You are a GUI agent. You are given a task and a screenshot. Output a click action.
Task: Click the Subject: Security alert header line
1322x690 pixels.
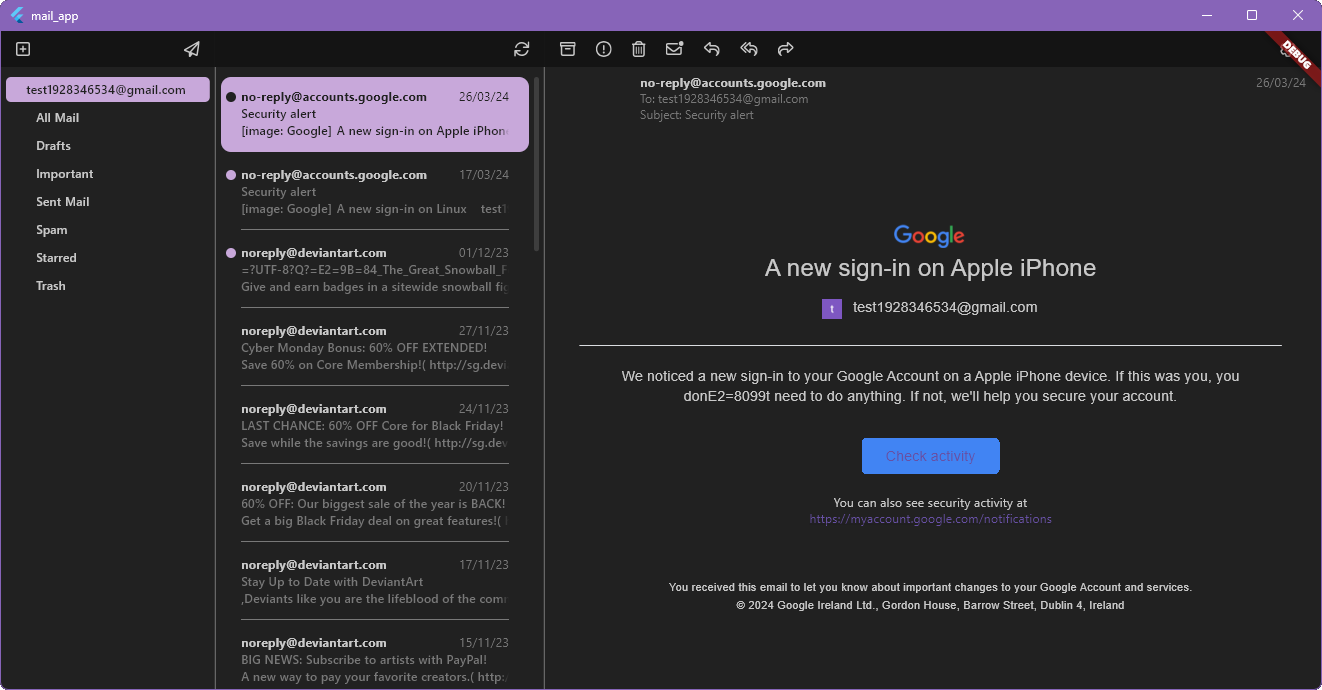pyautogui.click(x=697, y=115)
